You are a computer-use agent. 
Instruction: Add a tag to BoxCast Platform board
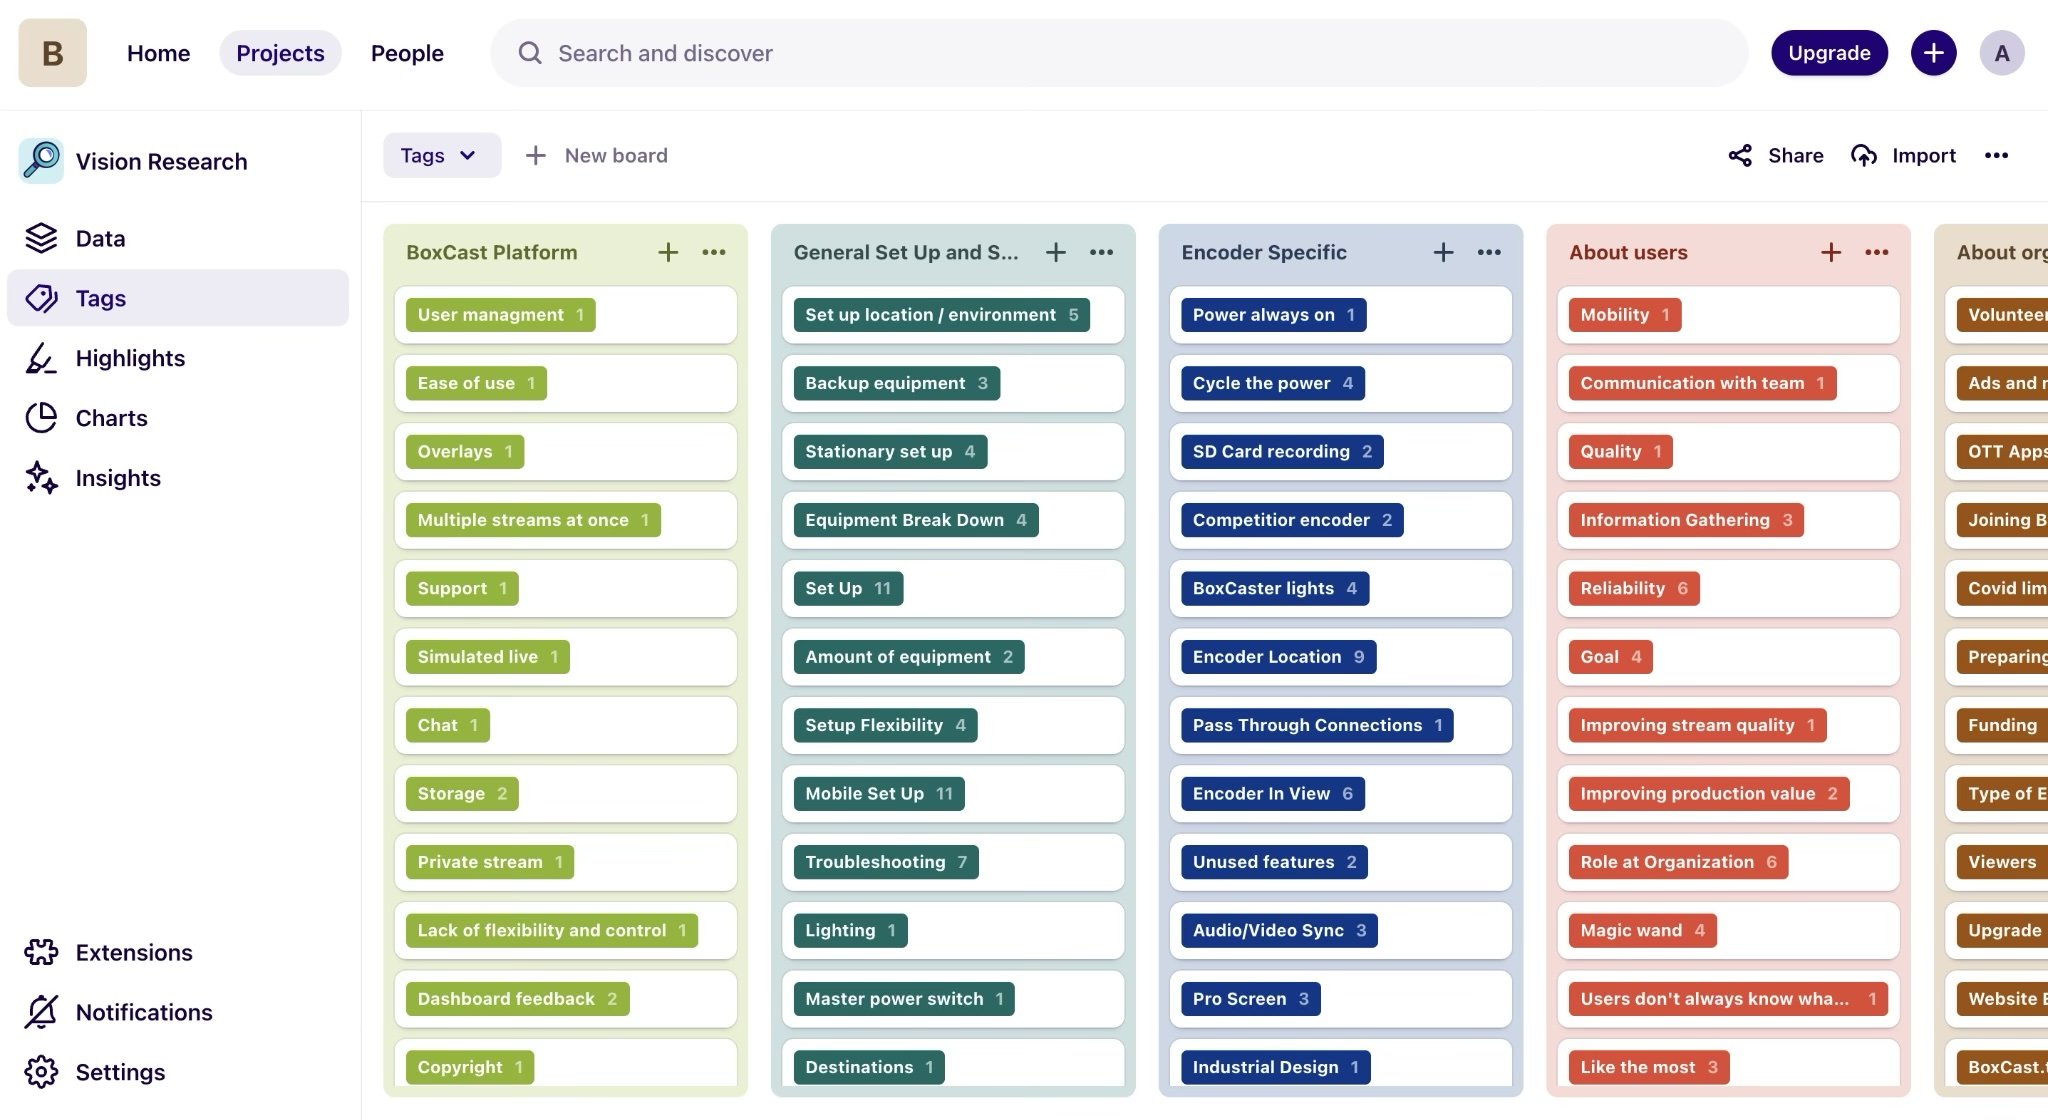pos(668,252)
